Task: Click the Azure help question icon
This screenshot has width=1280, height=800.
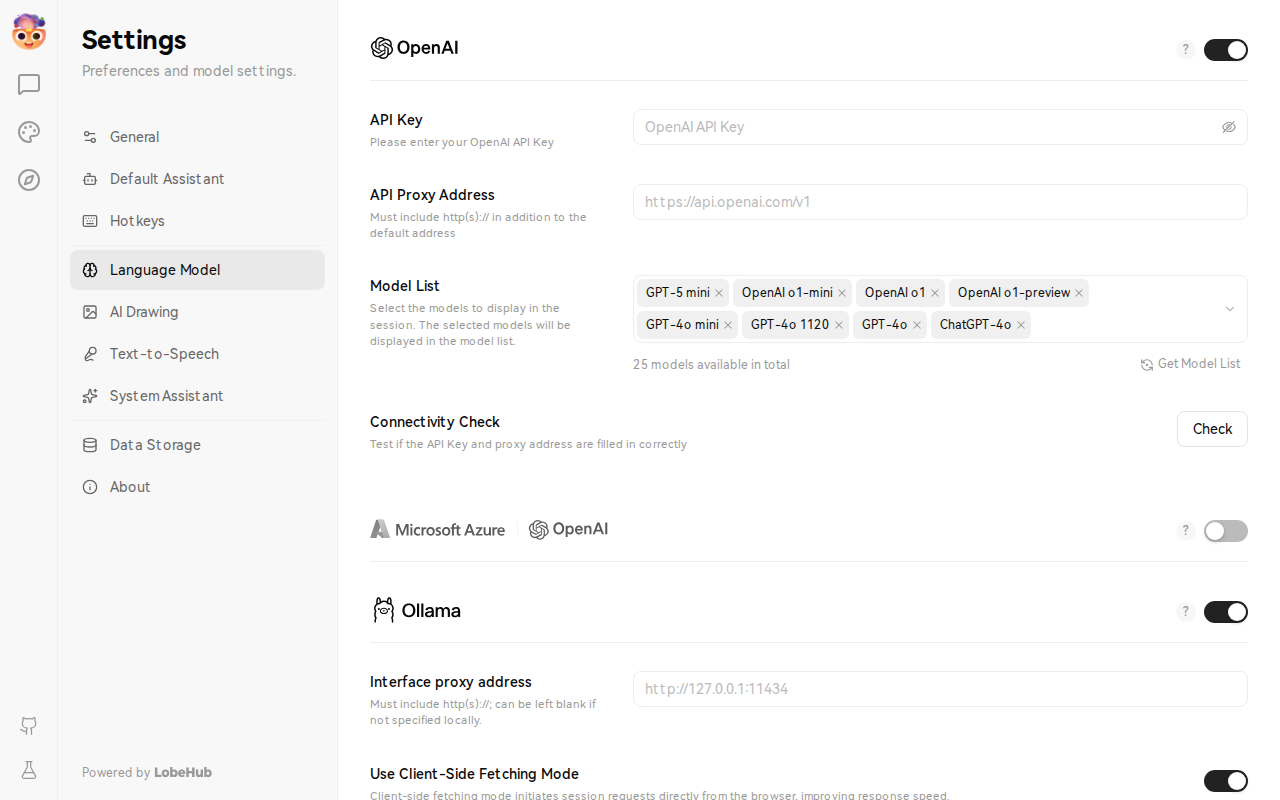Action: (1185, 531)
